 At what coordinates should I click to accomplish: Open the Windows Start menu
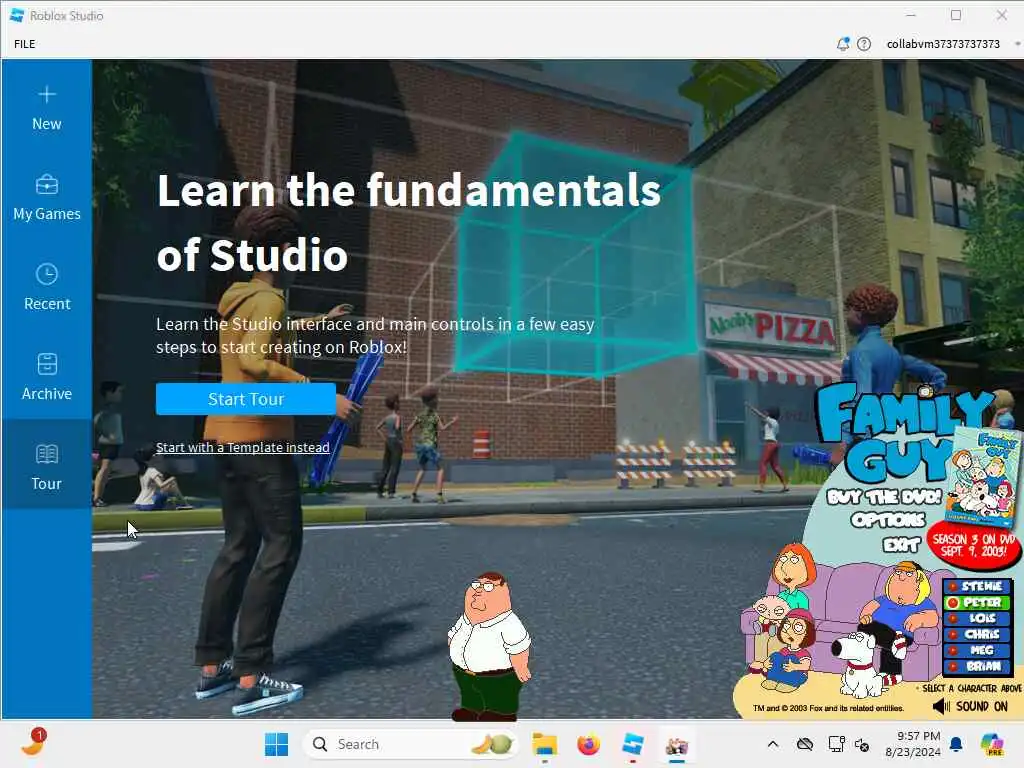pyautogui.click(x=276, y=744)
